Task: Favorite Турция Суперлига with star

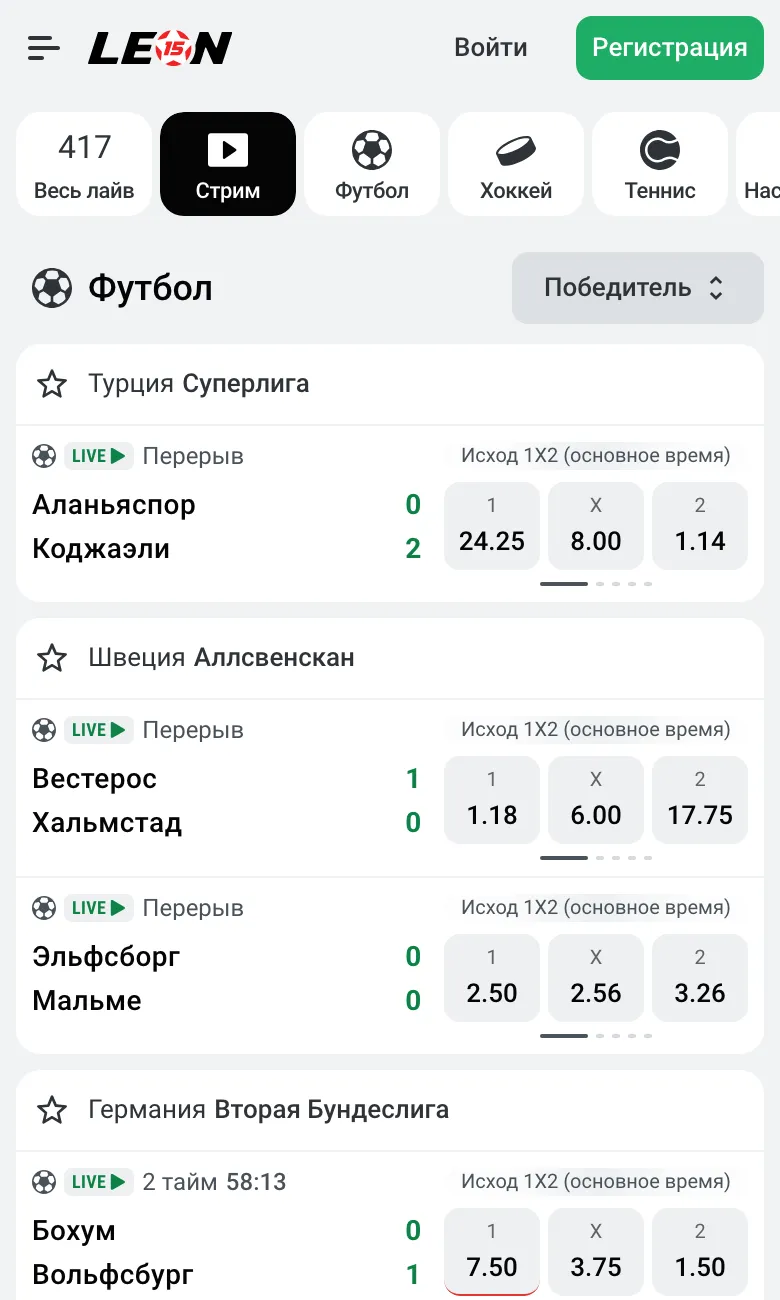Action: [x=51, y=384]
